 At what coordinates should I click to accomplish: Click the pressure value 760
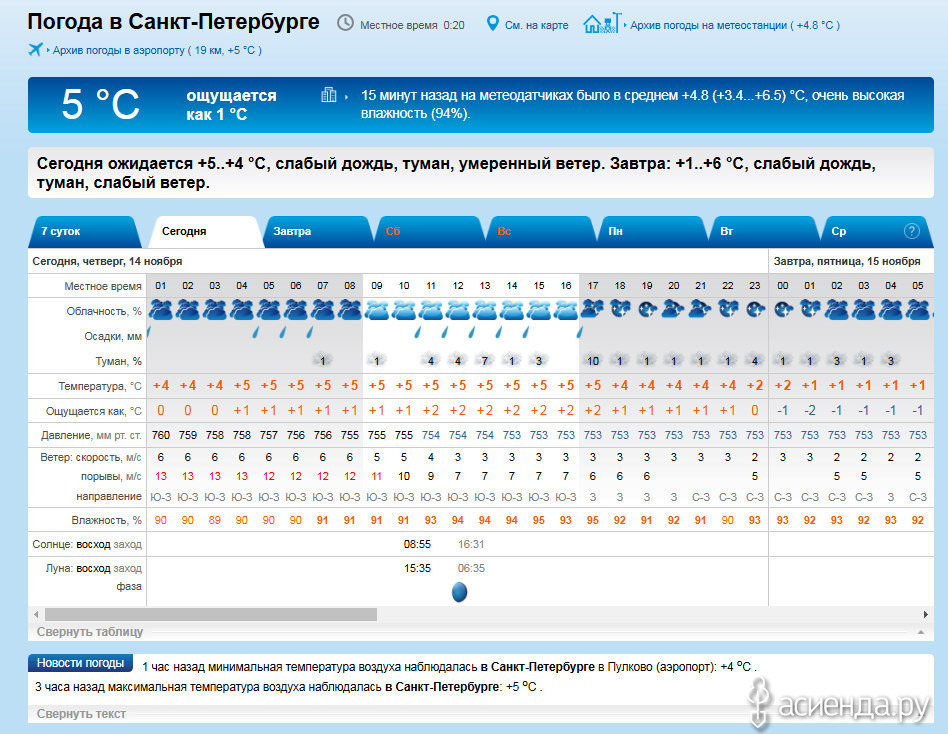tap(161, 435)
